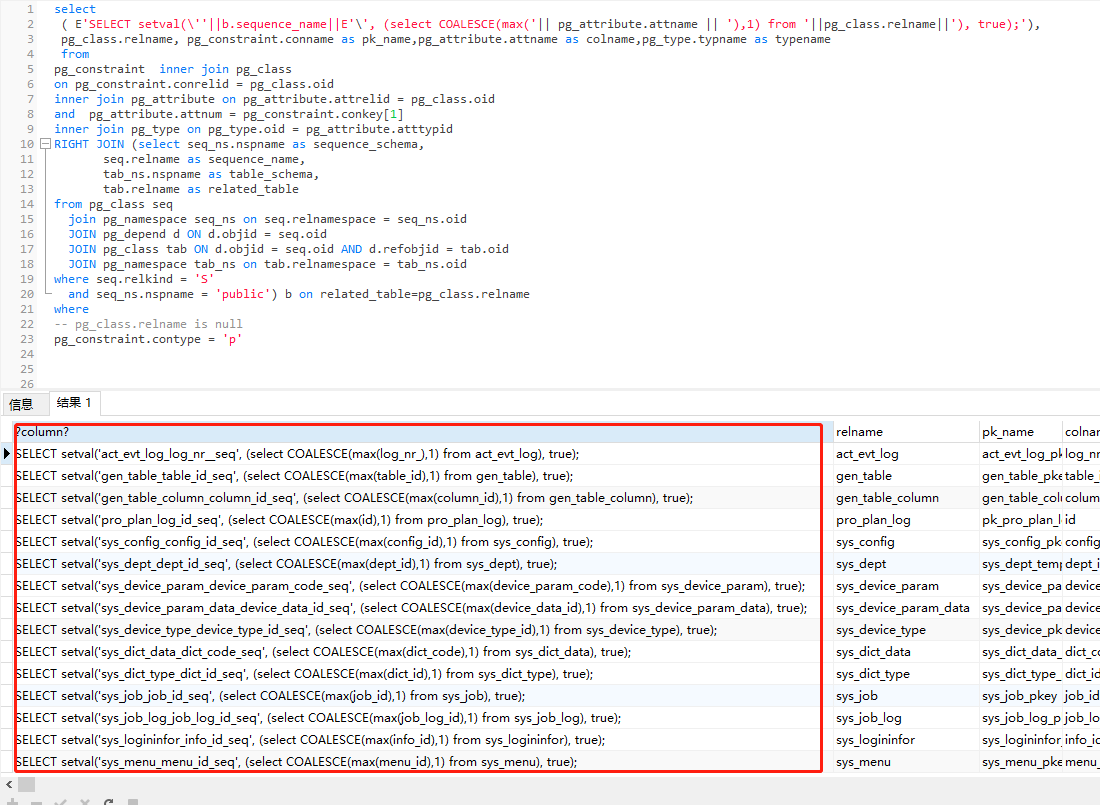
Task: Discard changes with the X icon
Action: pyautogui.click(x=85, y=802)
